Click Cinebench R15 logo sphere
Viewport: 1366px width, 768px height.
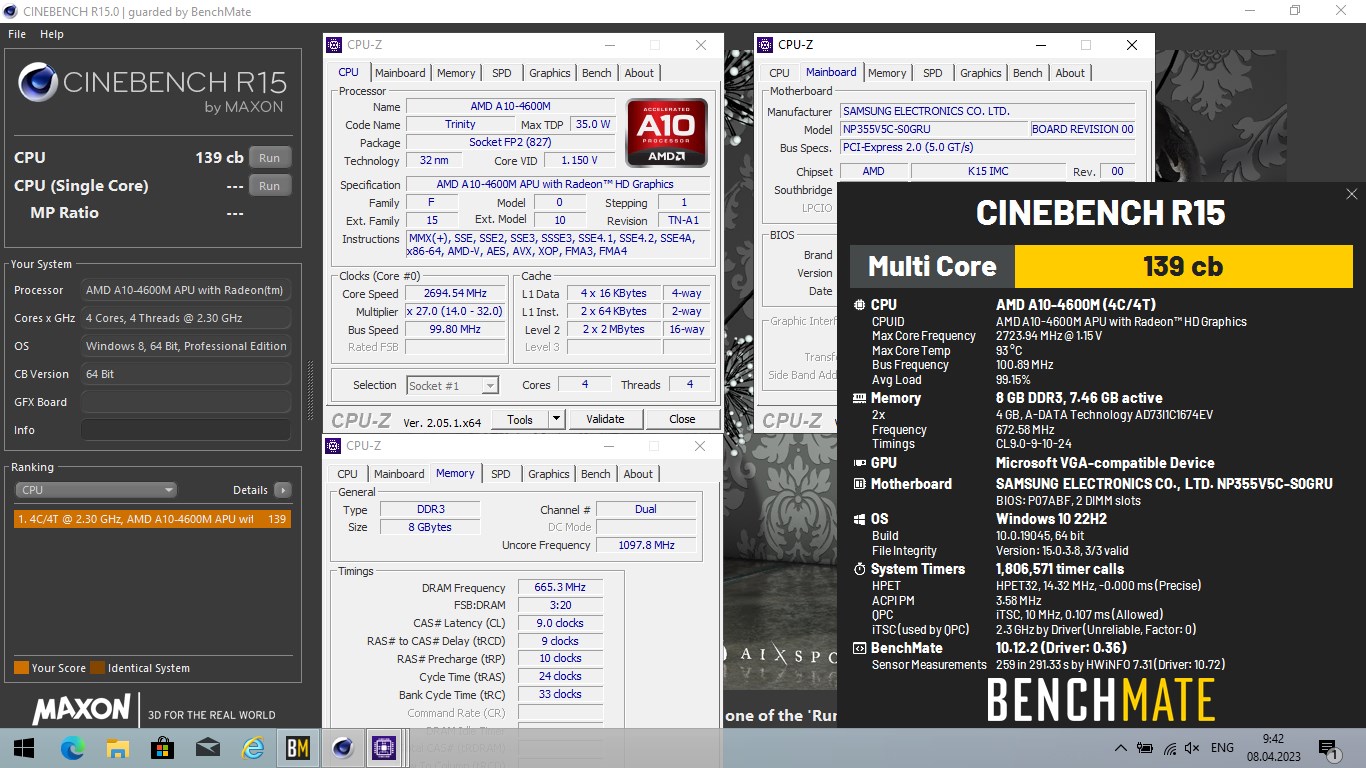coord(37,82)
